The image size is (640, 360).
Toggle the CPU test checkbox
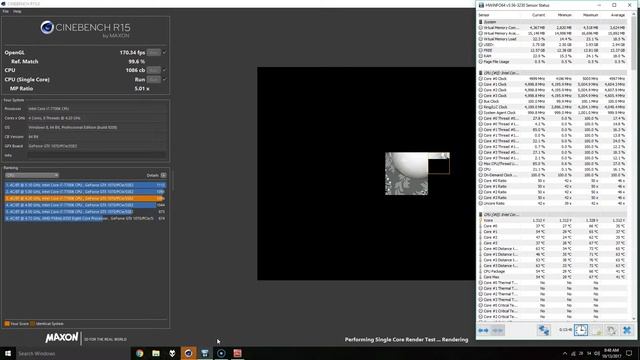164,70
